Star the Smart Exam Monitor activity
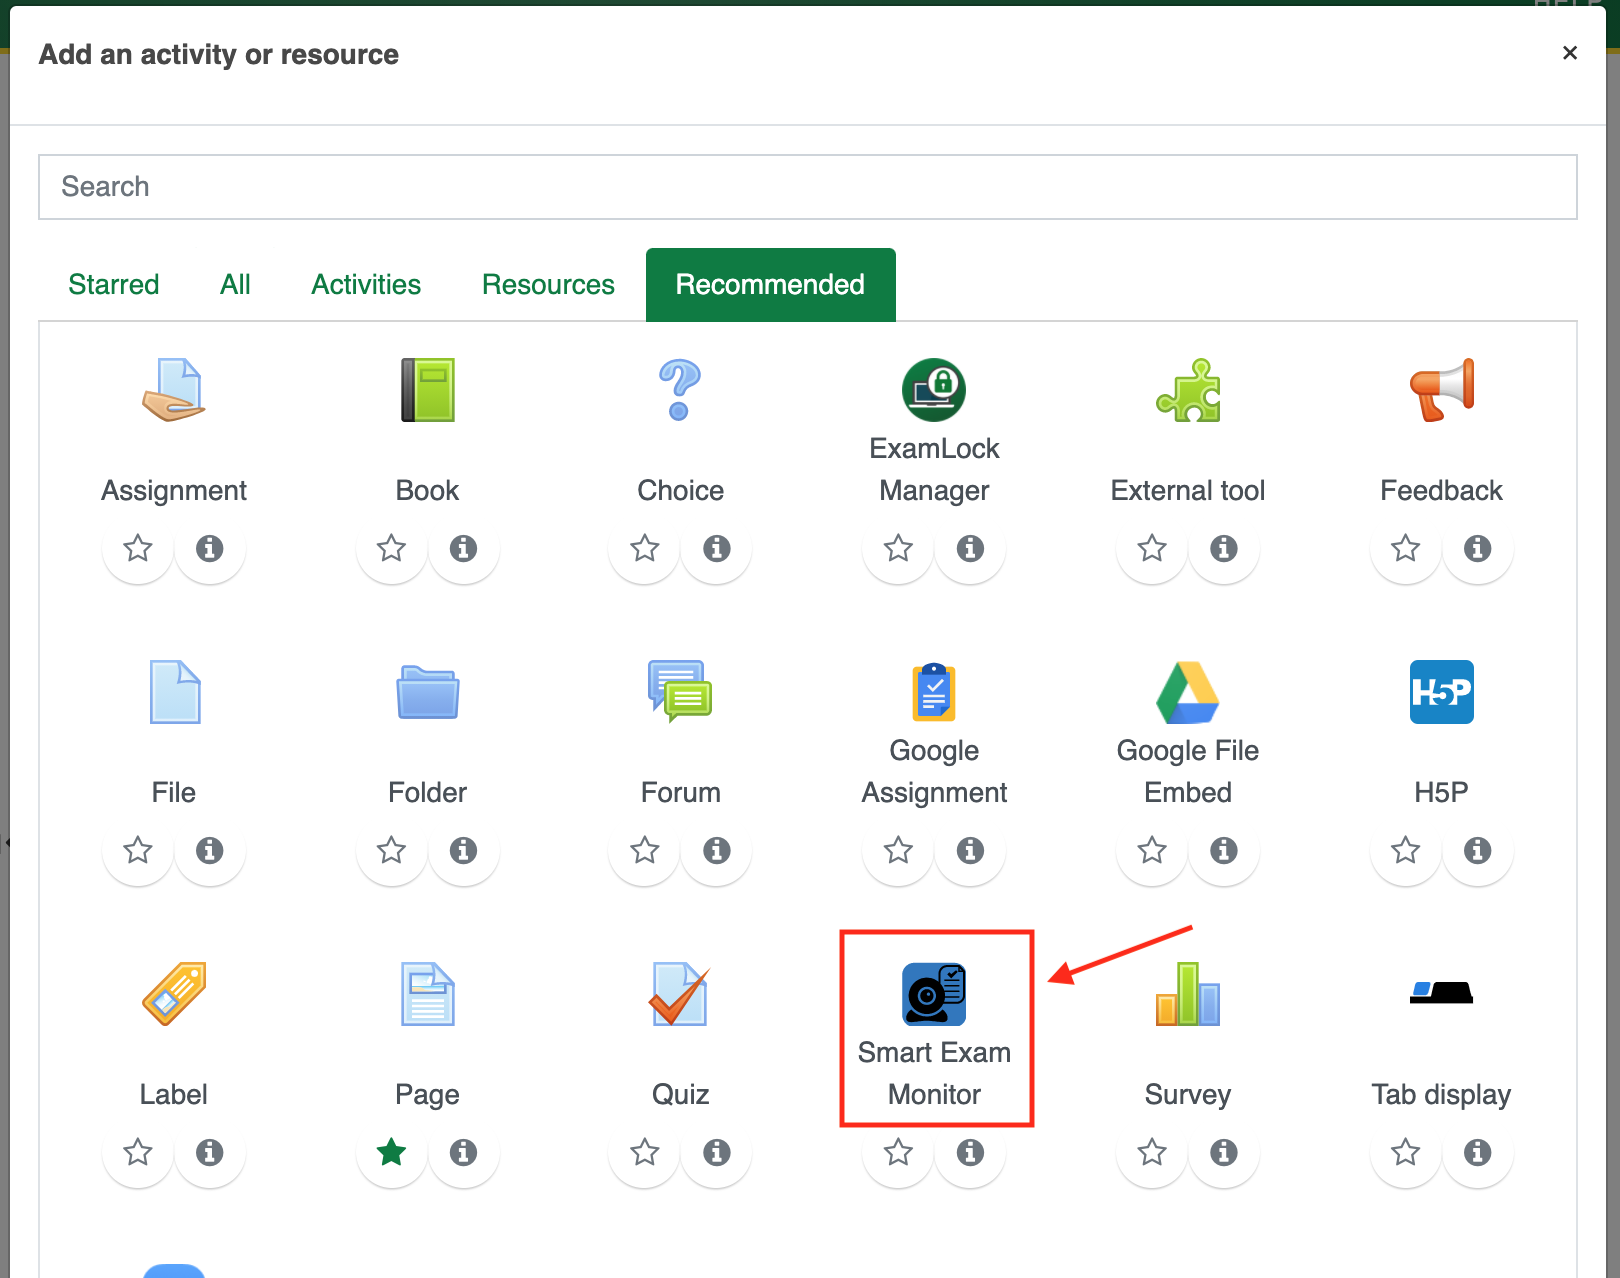Image resolution: width=1620 pixels, height=1278 pixels. pyautogui.click(x=898, y=1152)
